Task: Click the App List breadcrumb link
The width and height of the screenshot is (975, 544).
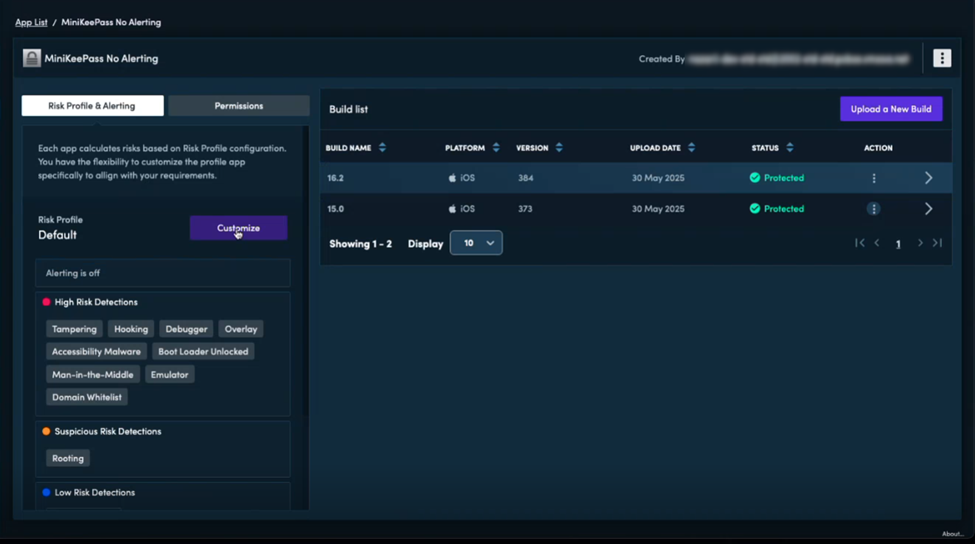Action: tap(31, 22)
